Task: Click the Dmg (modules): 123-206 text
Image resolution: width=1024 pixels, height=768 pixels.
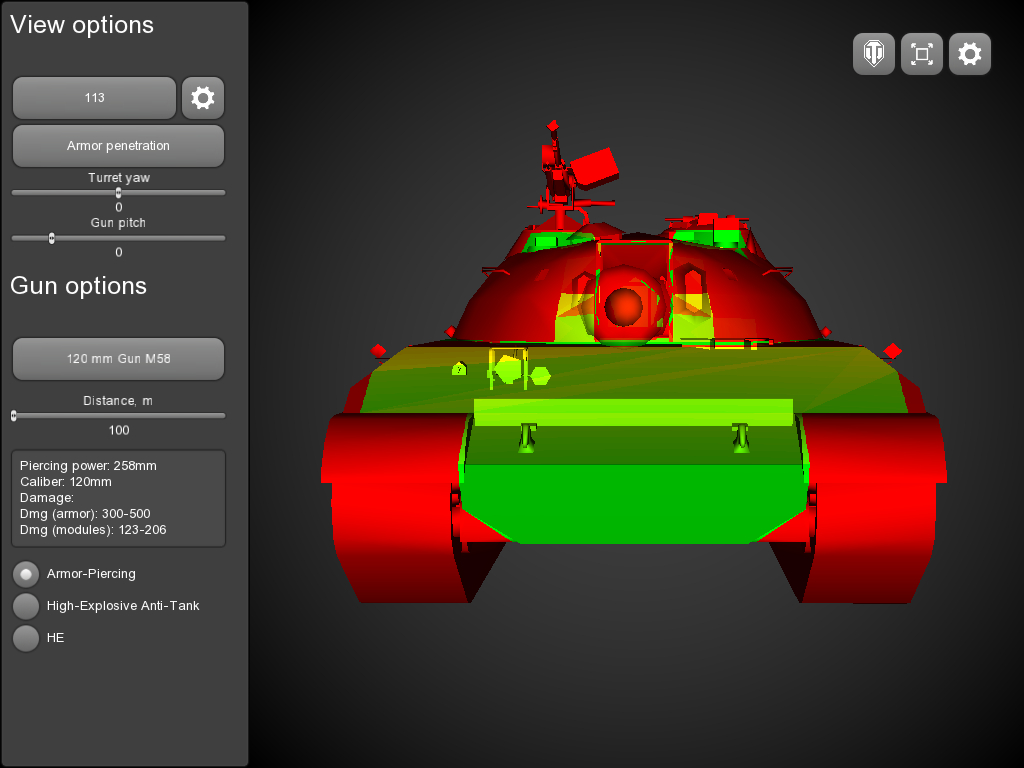Action: click(x=93, y=530)
